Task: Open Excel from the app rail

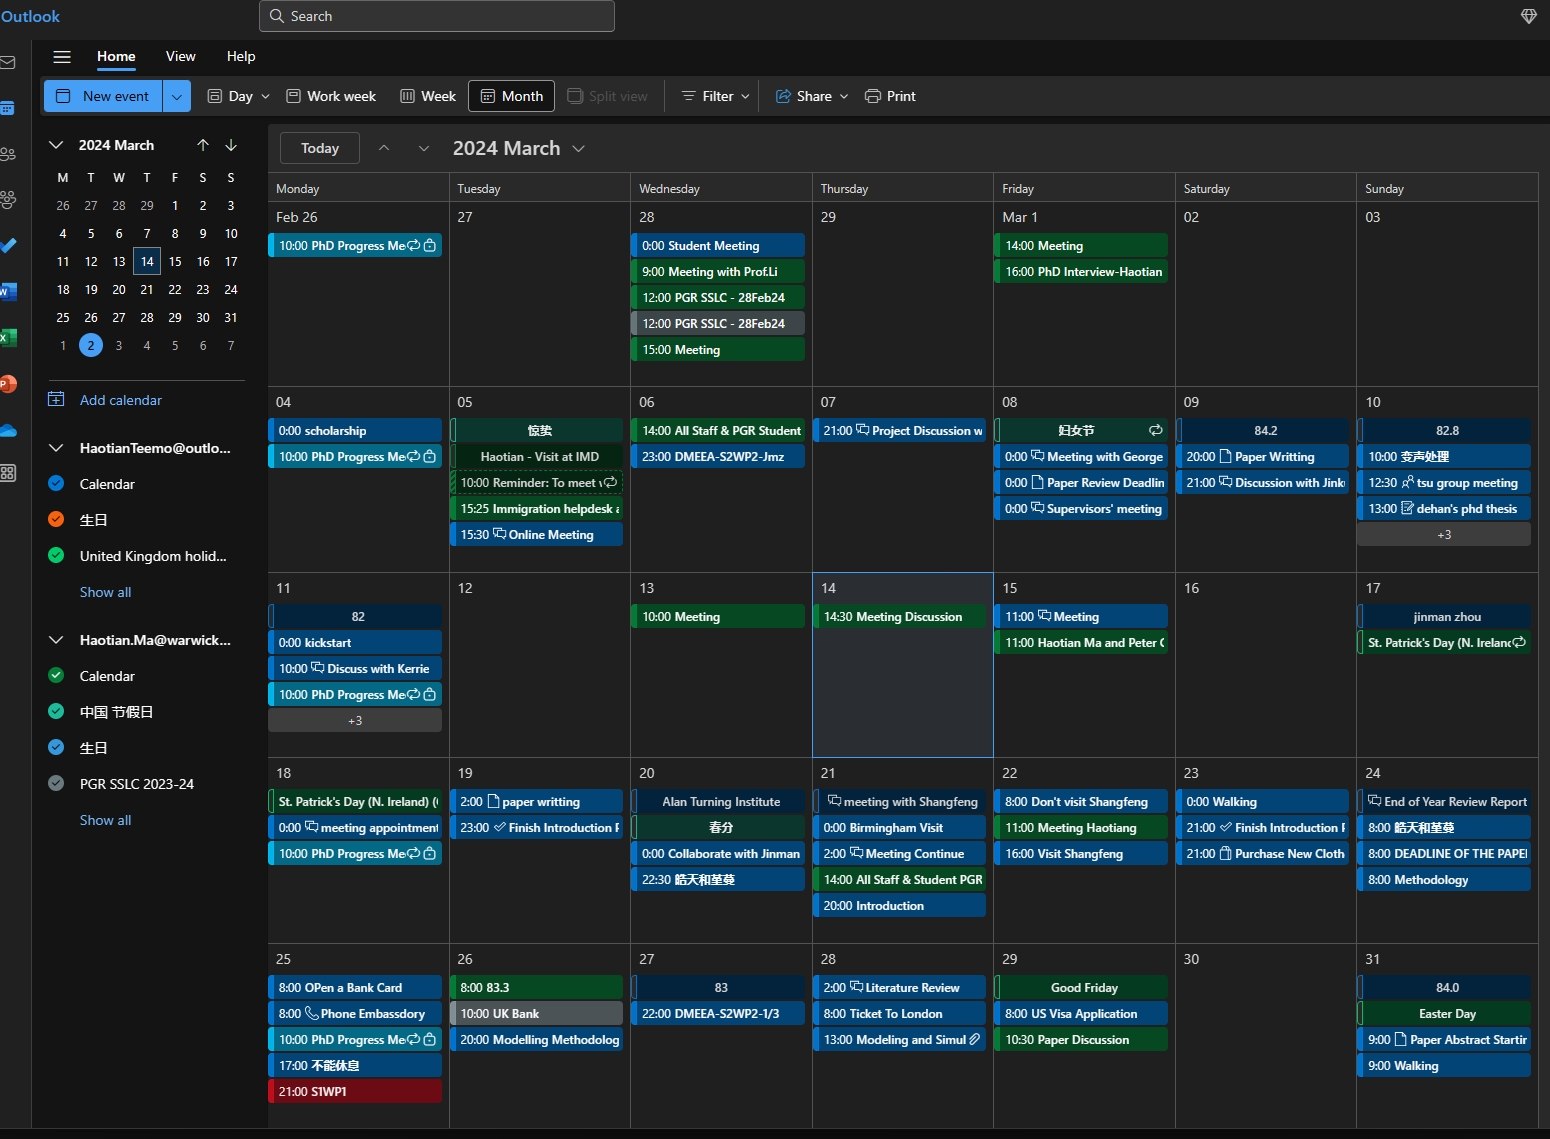Action: pyautogui.click(x=8, y=338)
